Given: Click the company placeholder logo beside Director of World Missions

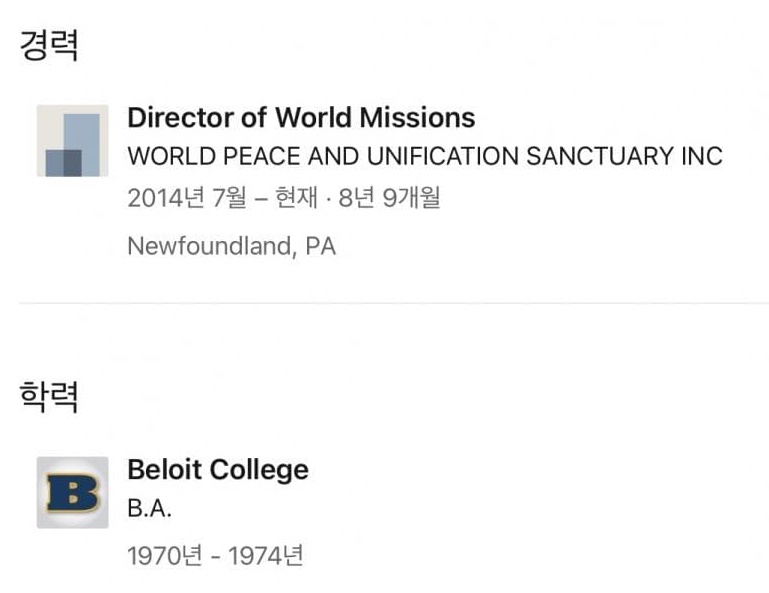Looking at the screenshot, I should pos(72,141).
